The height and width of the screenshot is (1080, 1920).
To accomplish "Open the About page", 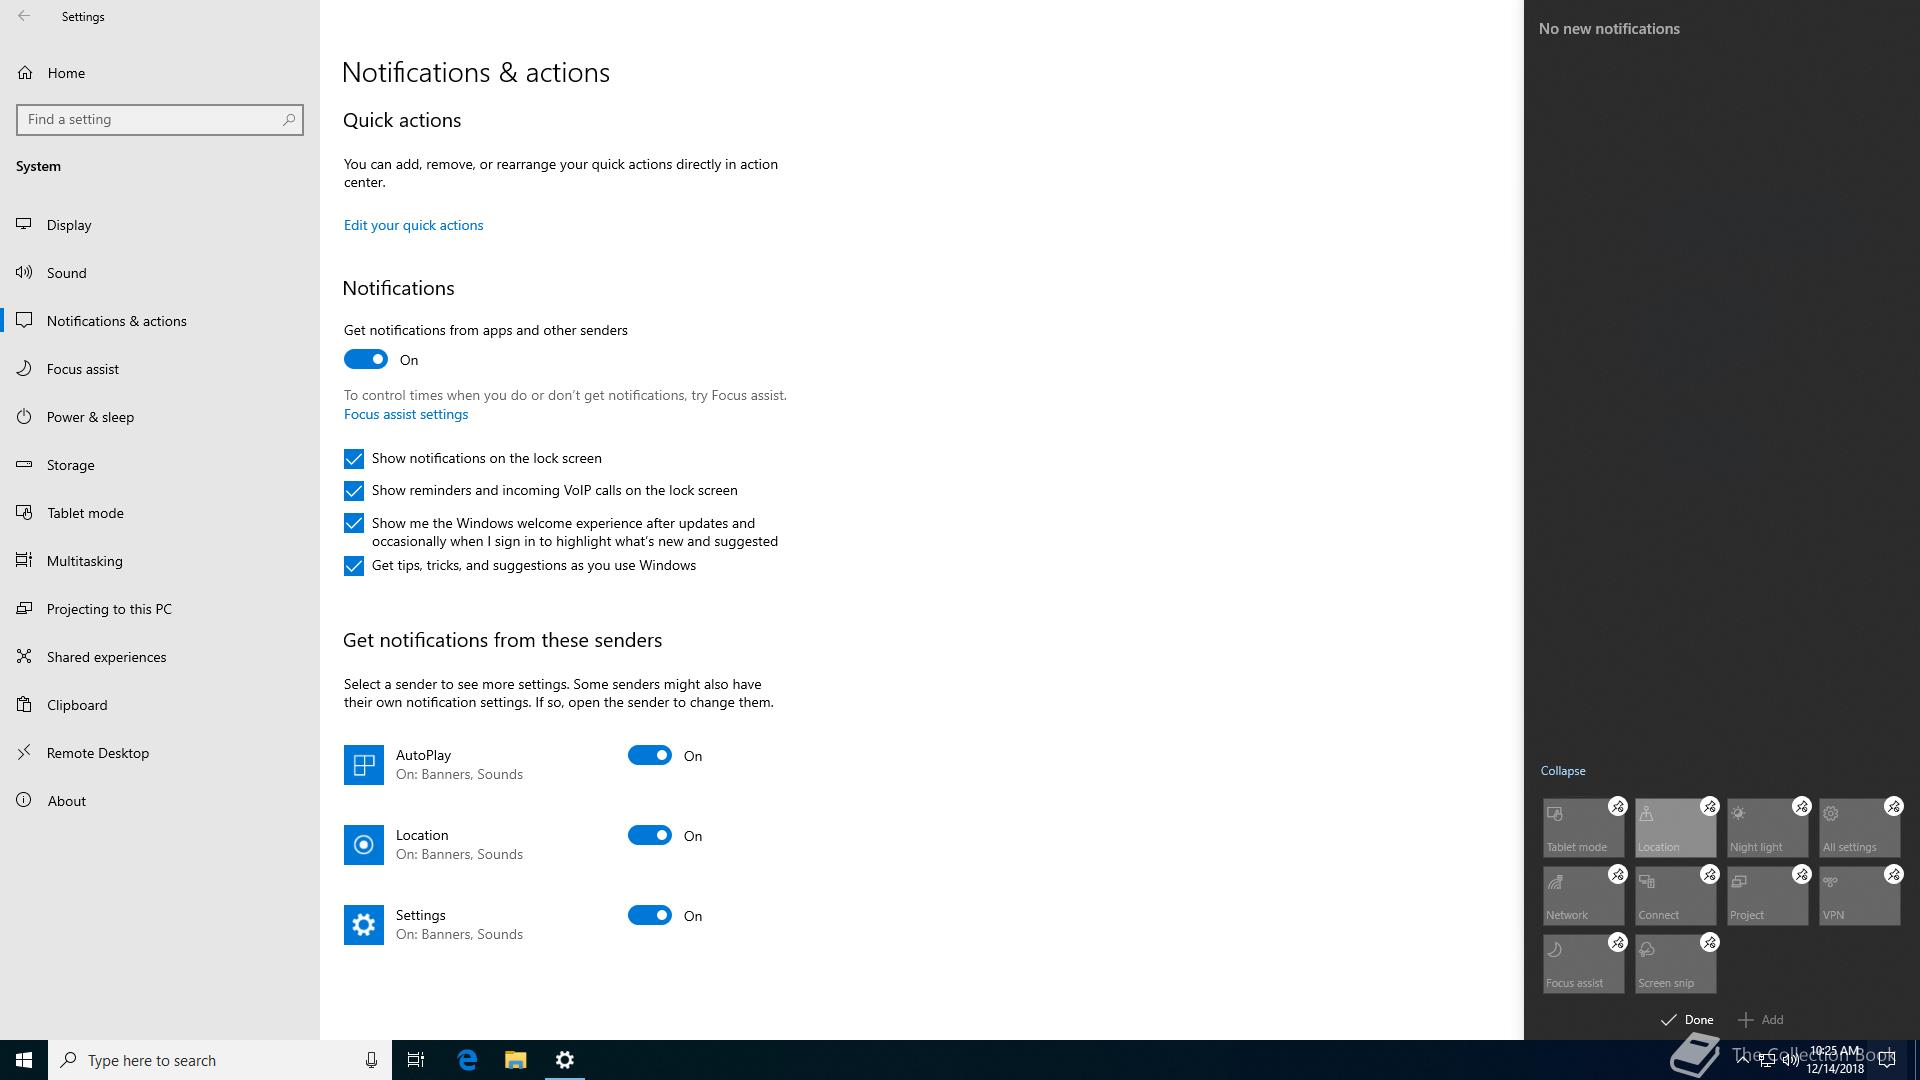I will (160, 801).
